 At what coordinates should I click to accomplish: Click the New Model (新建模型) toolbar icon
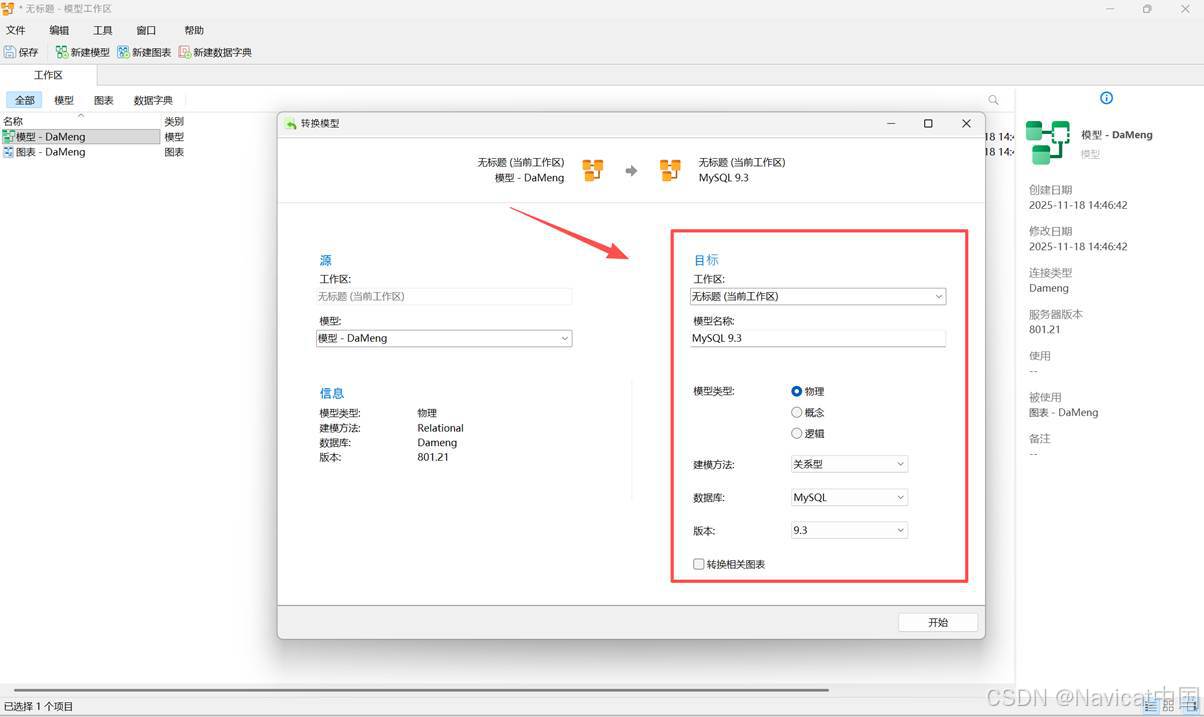tap(62, 52)
